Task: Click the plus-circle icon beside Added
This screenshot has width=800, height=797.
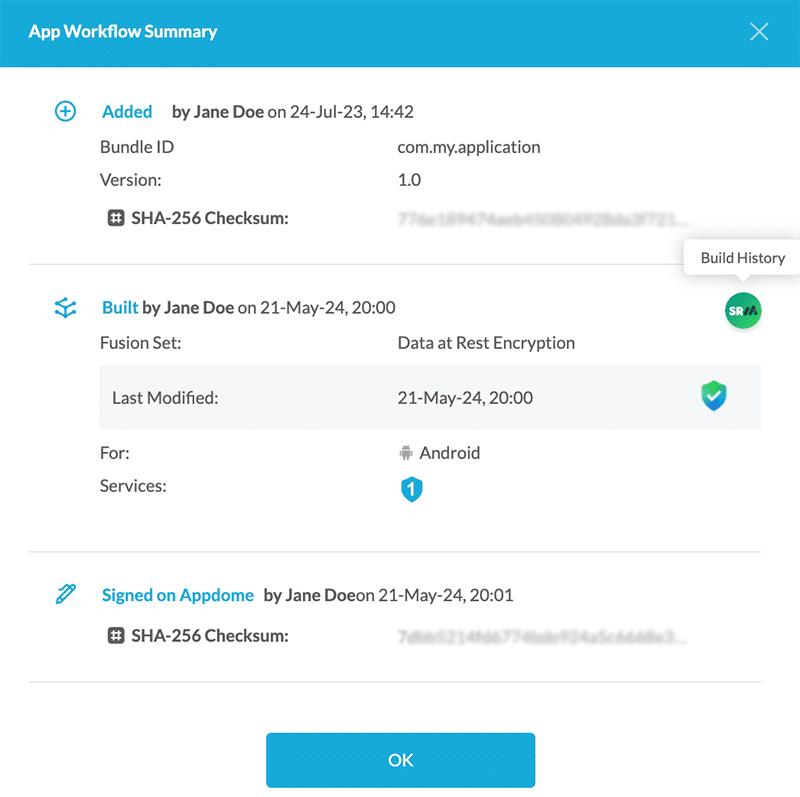Action: tap(64, 111)
